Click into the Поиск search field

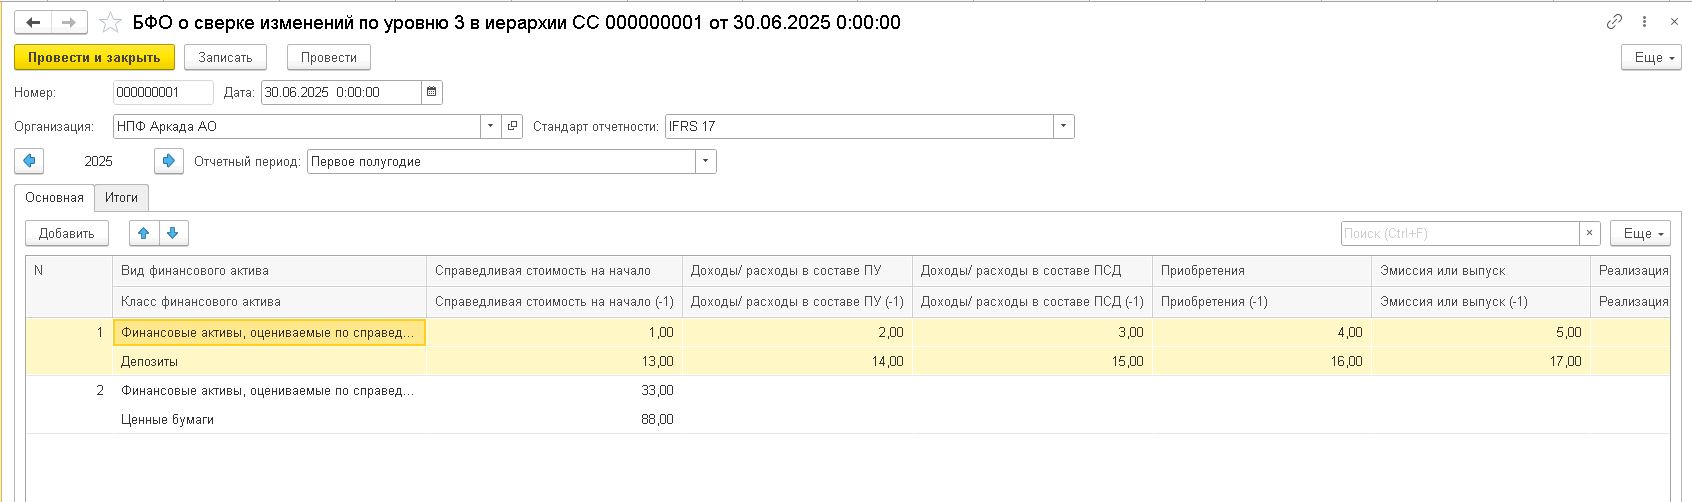pyautogui.click(x=1458, y=233)
